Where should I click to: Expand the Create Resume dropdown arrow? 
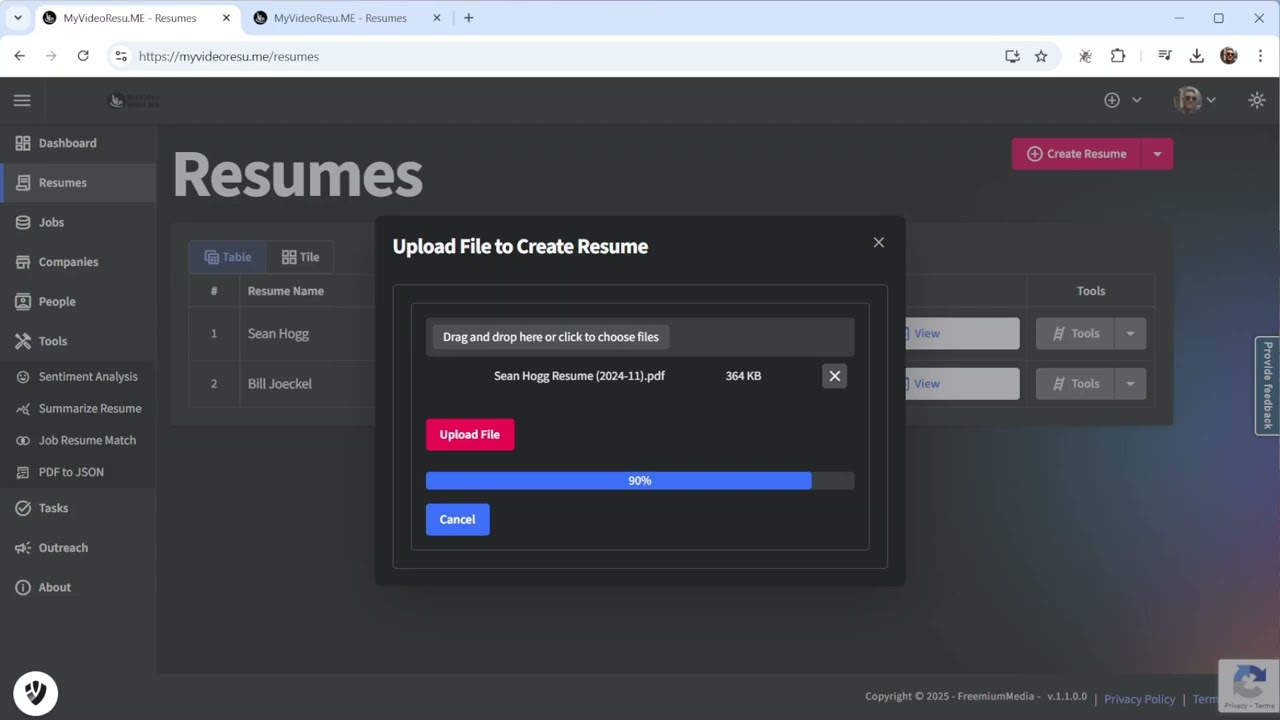(1157, 154)
